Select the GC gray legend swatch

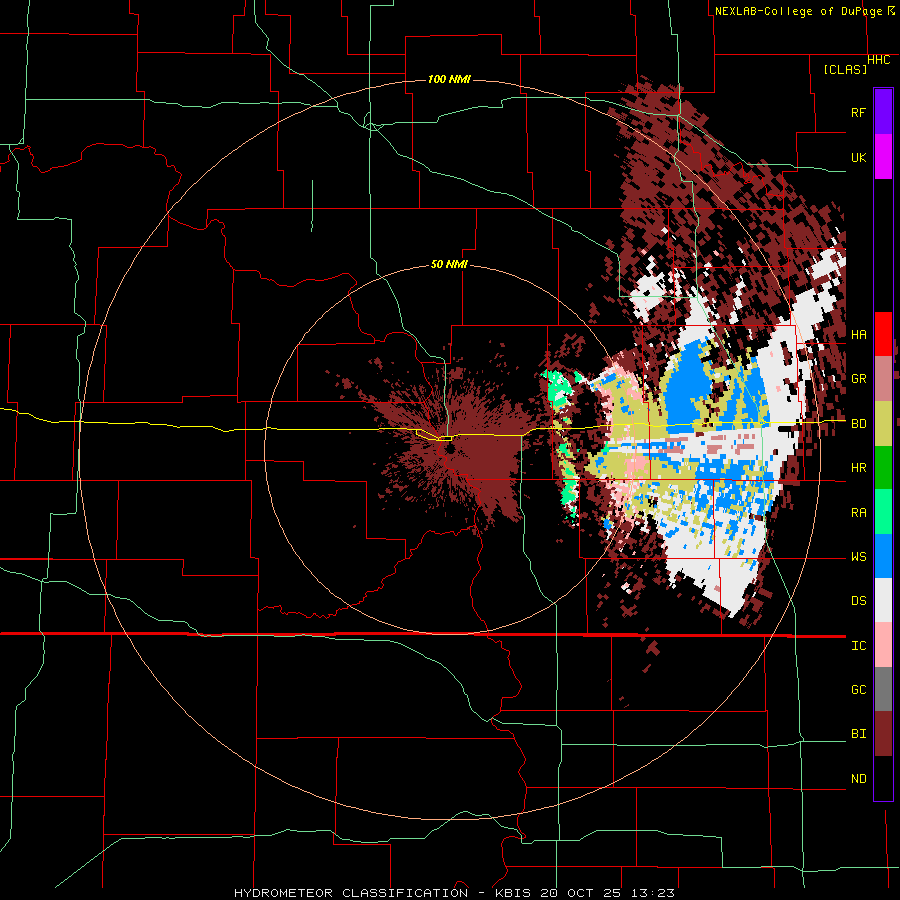883,689
